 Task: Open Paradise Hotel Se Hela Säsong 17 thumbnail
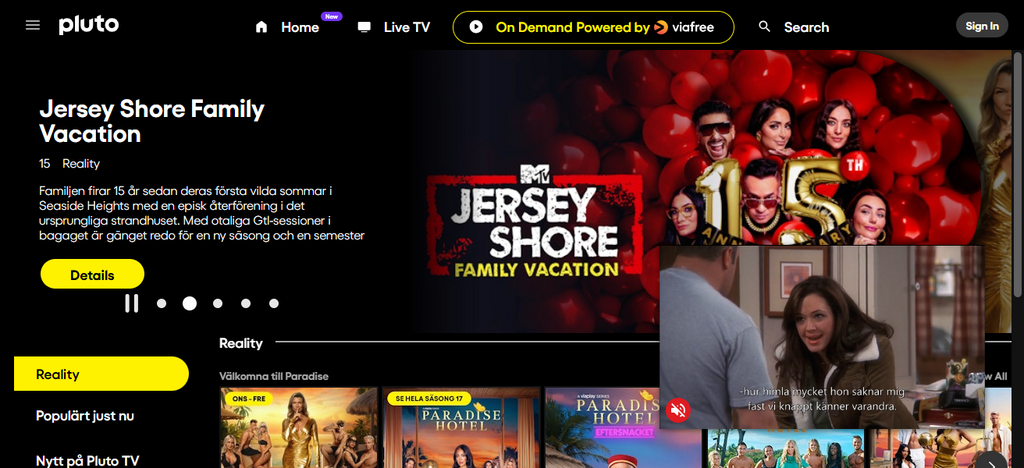click(461, 428)
